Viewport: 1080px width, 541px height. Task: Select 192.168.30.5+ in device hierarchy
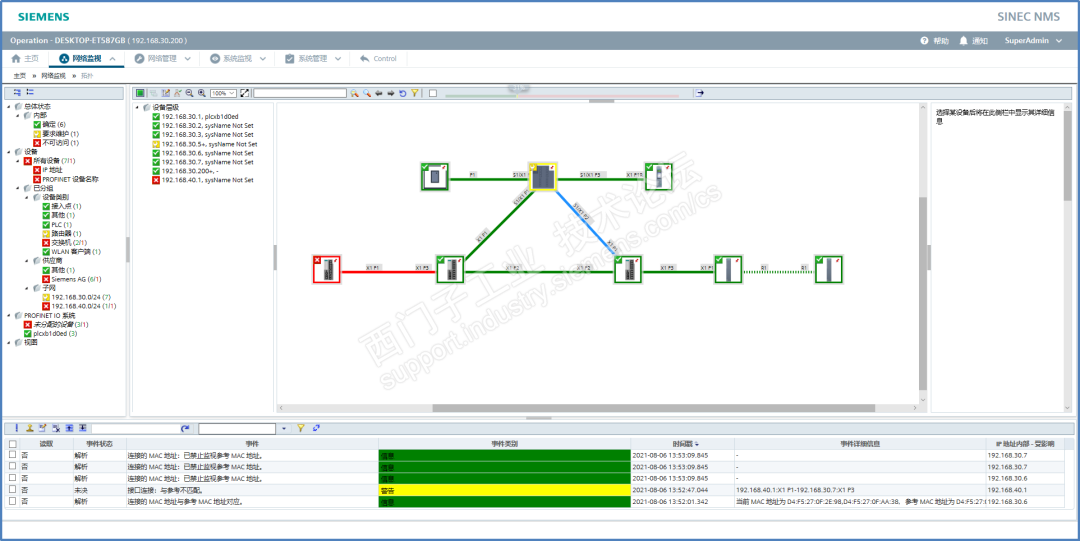coord(205,144)
